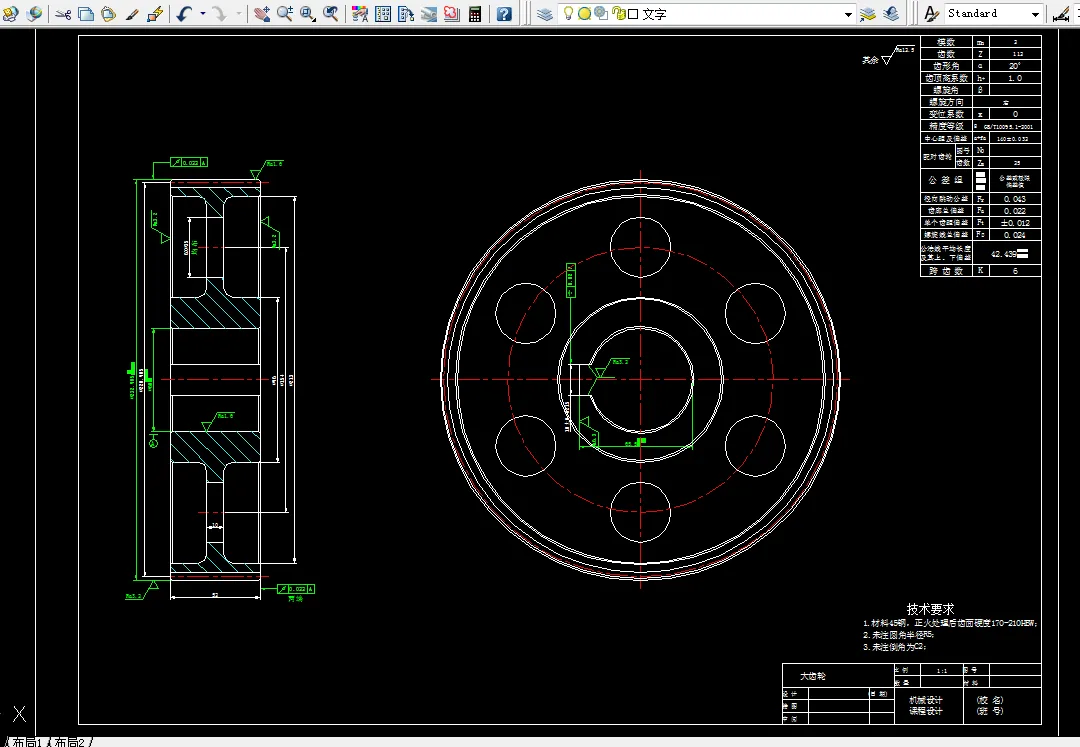This screenshot has height=747, width=1080.
Task: Activate the Pan hand tool
Action: (262, 14)
